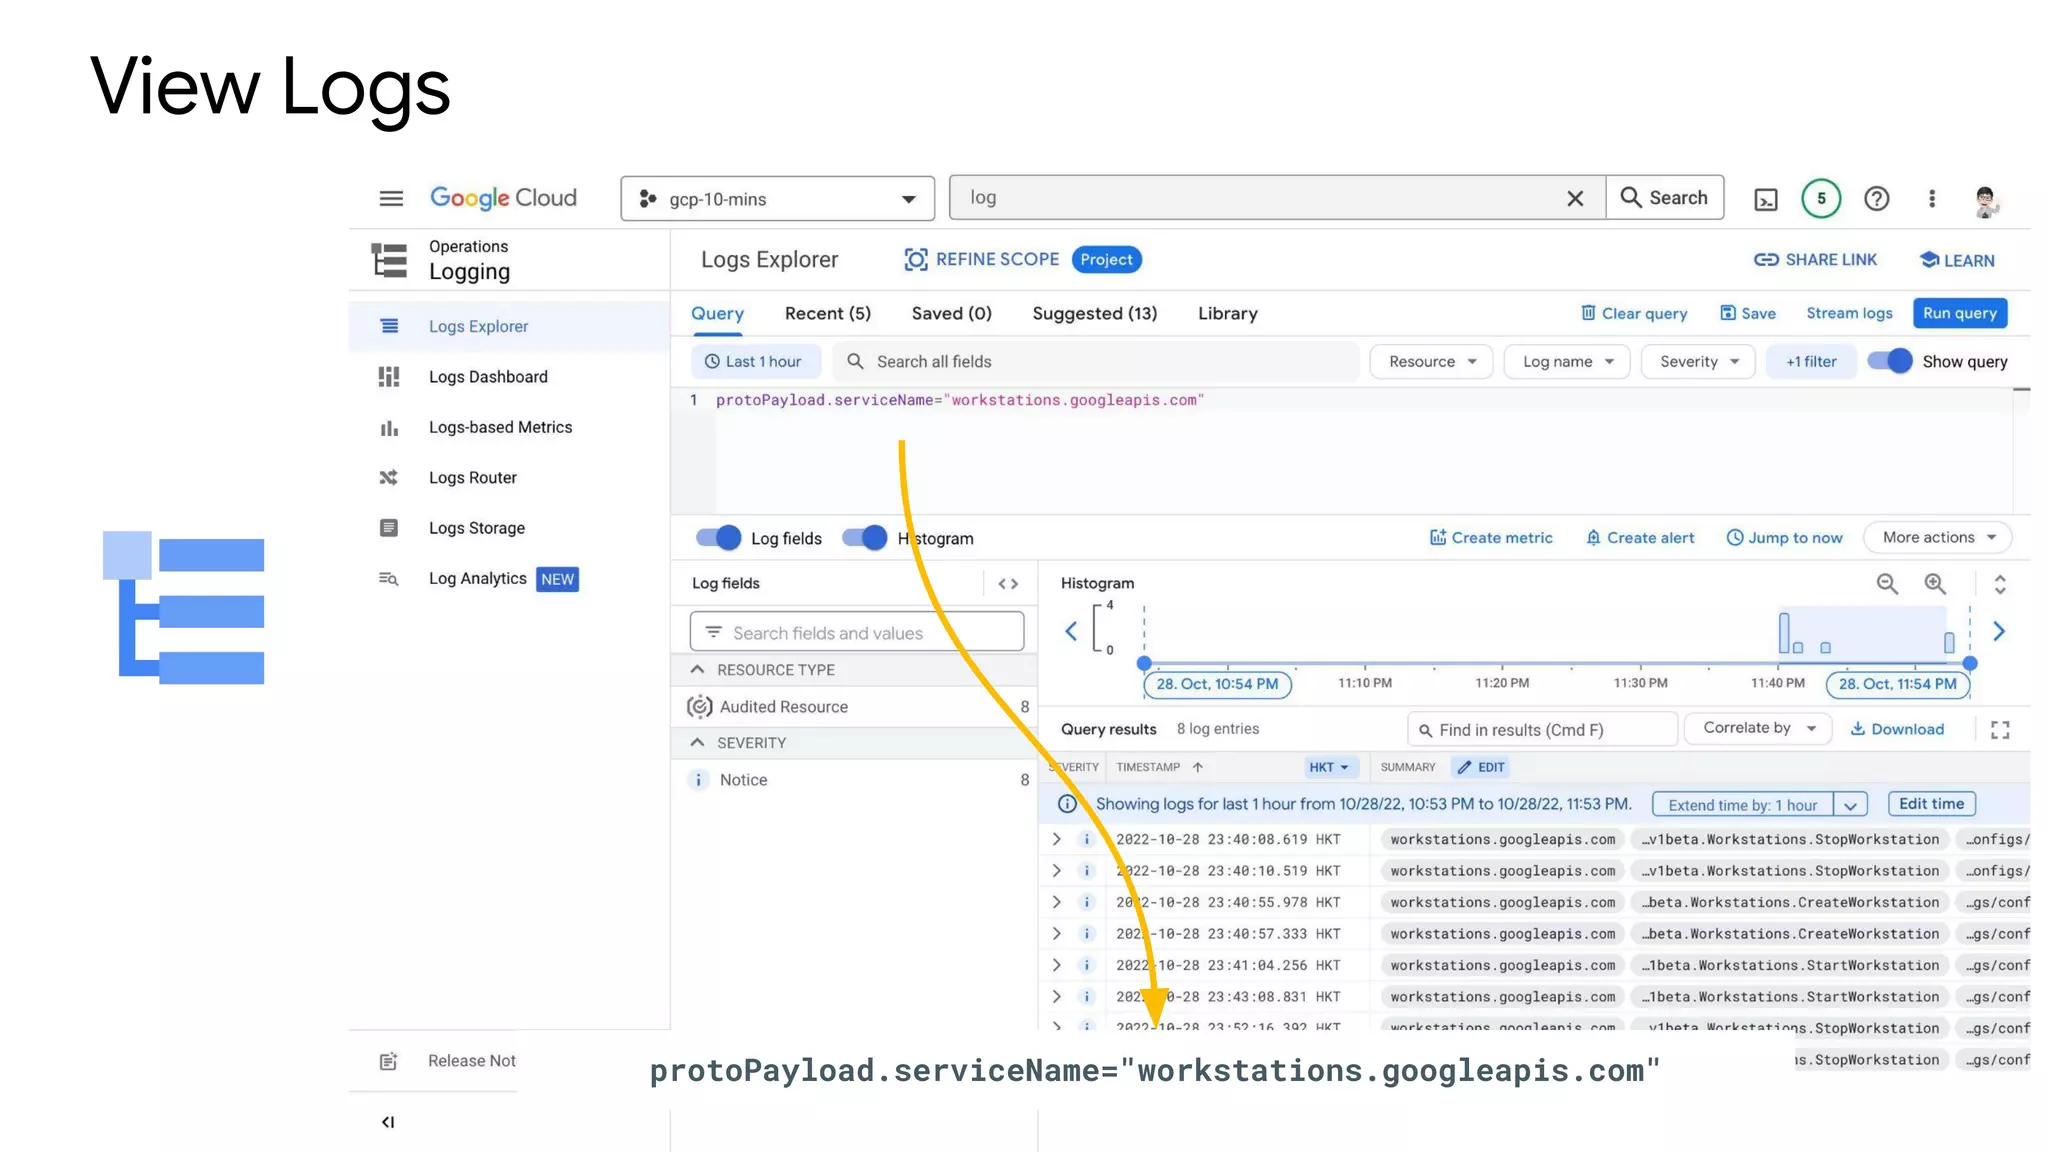Open the Last 1 hour time picker

click(756, 362)
